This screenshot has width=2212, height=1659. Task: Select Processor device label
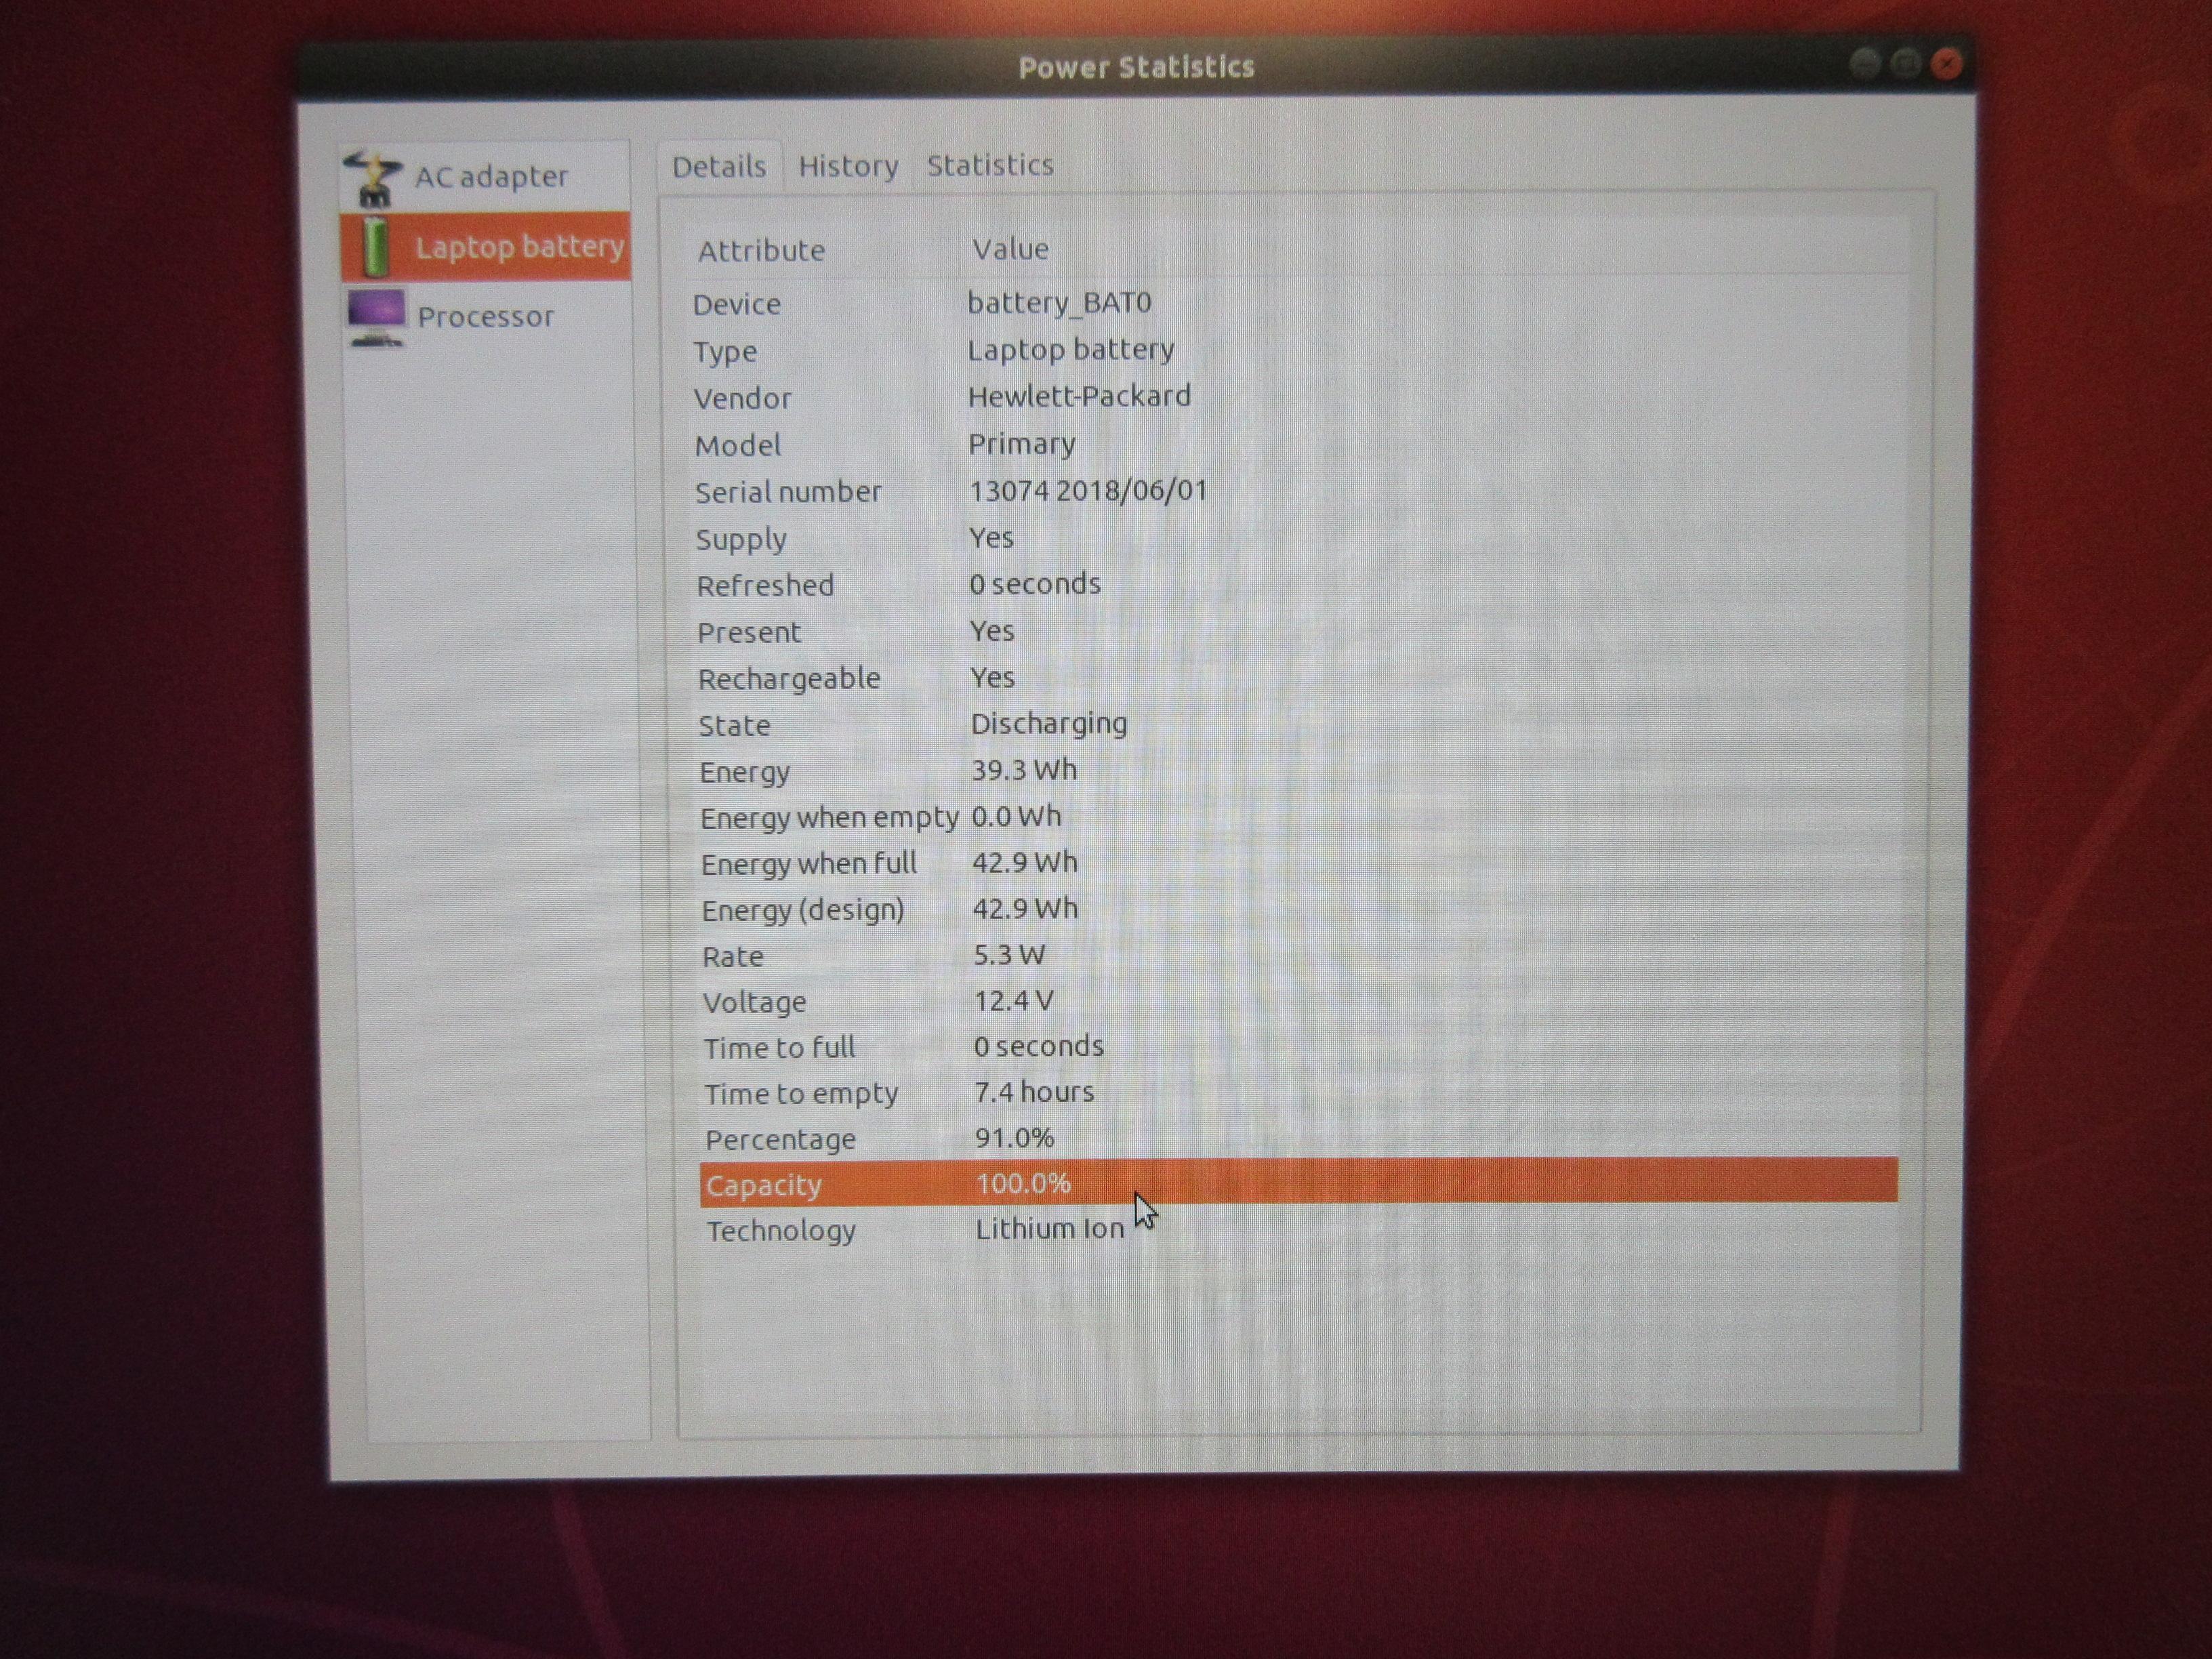tap(485, 317)
